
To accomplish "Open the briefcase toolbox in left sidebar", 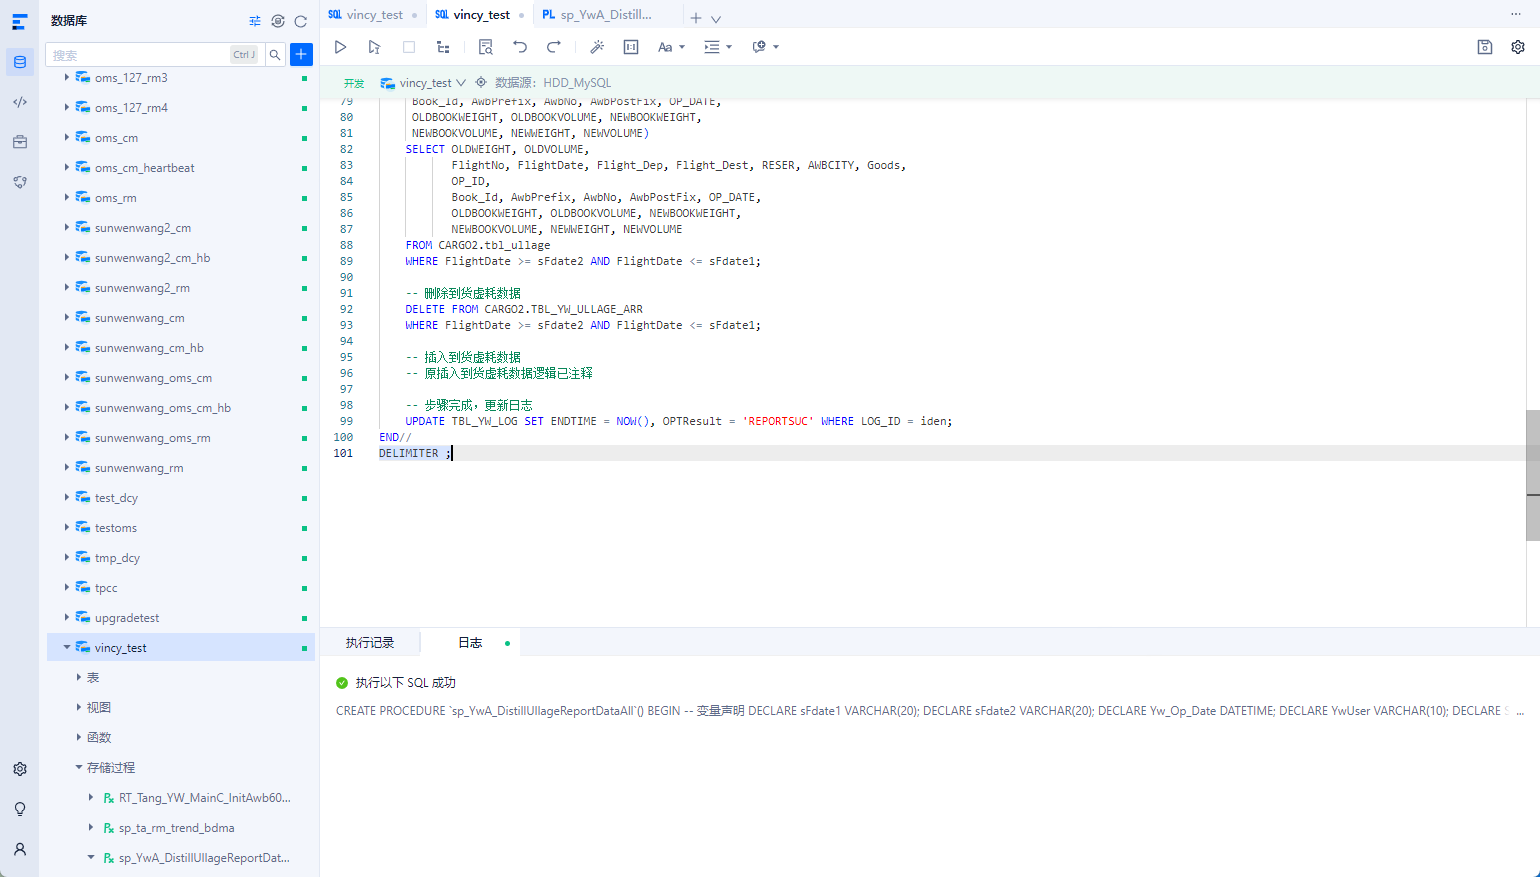I will coord(20,142).
